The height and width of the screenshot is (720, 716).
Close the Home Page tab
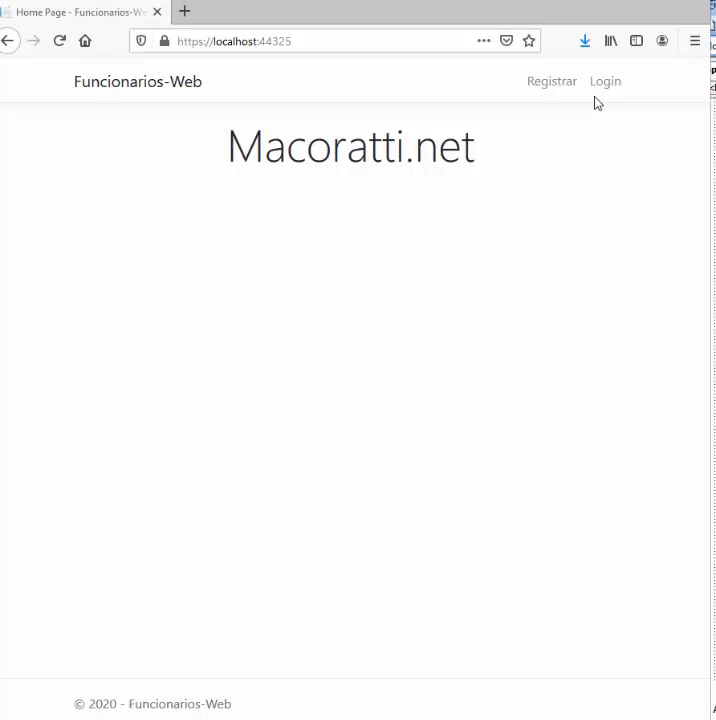point(157,12)
